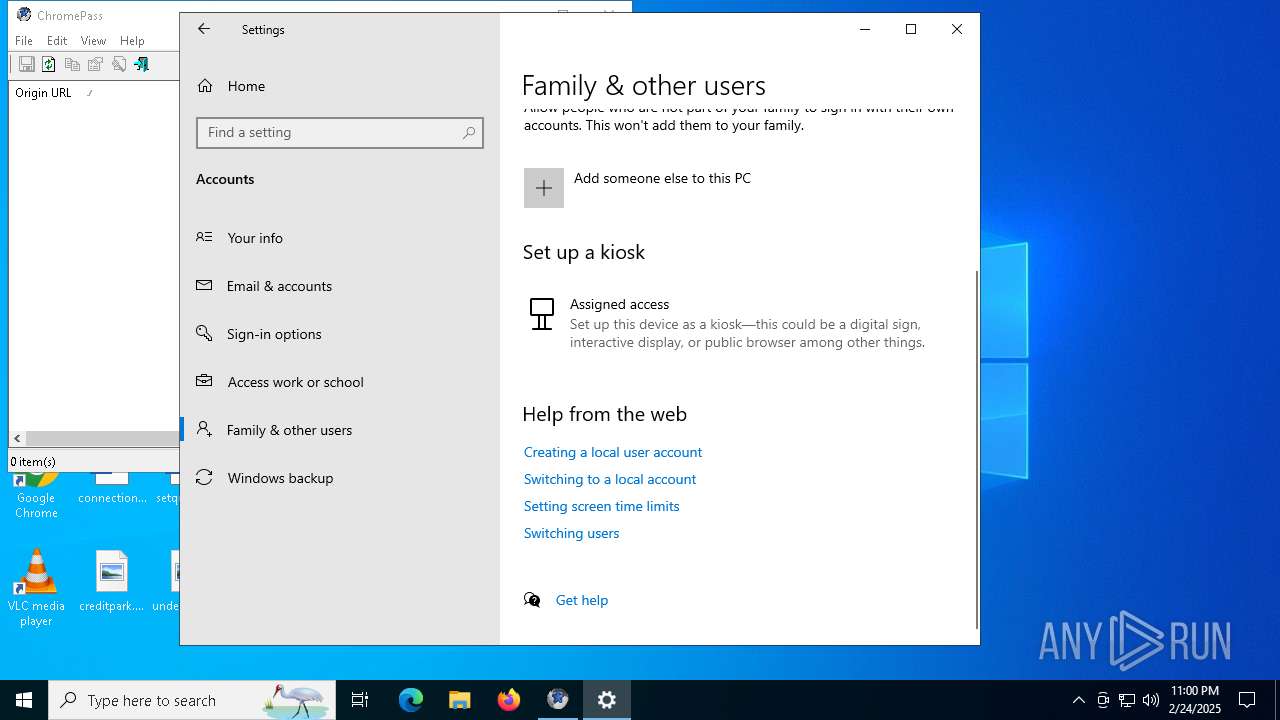Viewport: 1280px width, 720px height.
Task: Open Windows backup settings
Action: pos(340,478)
